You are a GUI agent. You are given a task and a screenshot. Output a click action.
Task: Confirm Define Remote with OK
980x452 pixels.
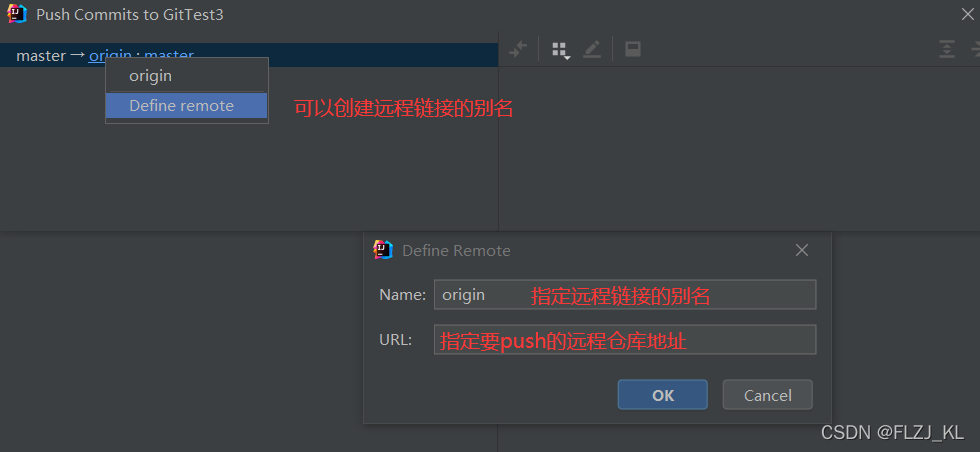click(x=662, y=395)
